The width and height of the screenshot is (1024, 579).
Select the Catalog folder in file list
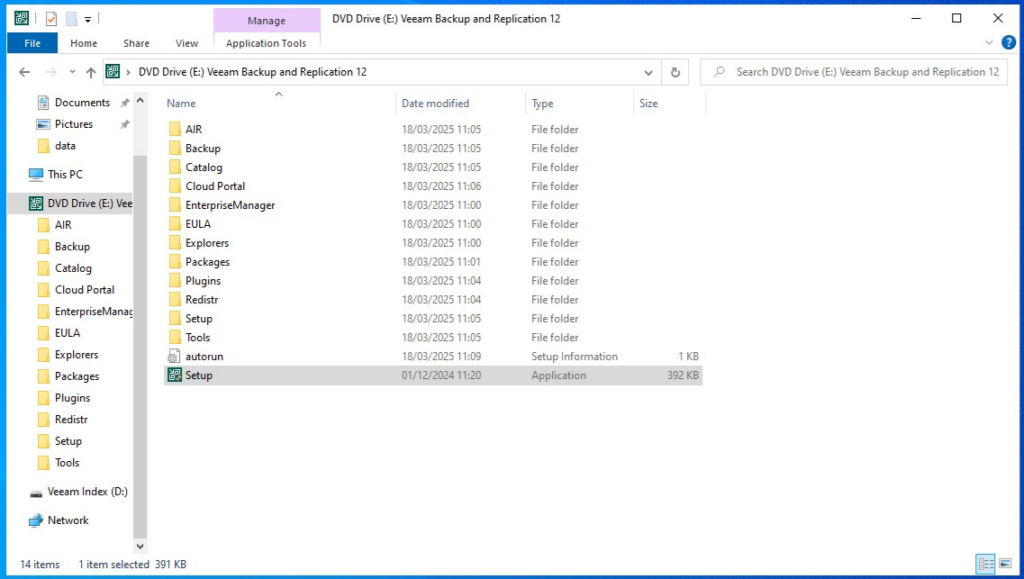(x=204, y=167)
